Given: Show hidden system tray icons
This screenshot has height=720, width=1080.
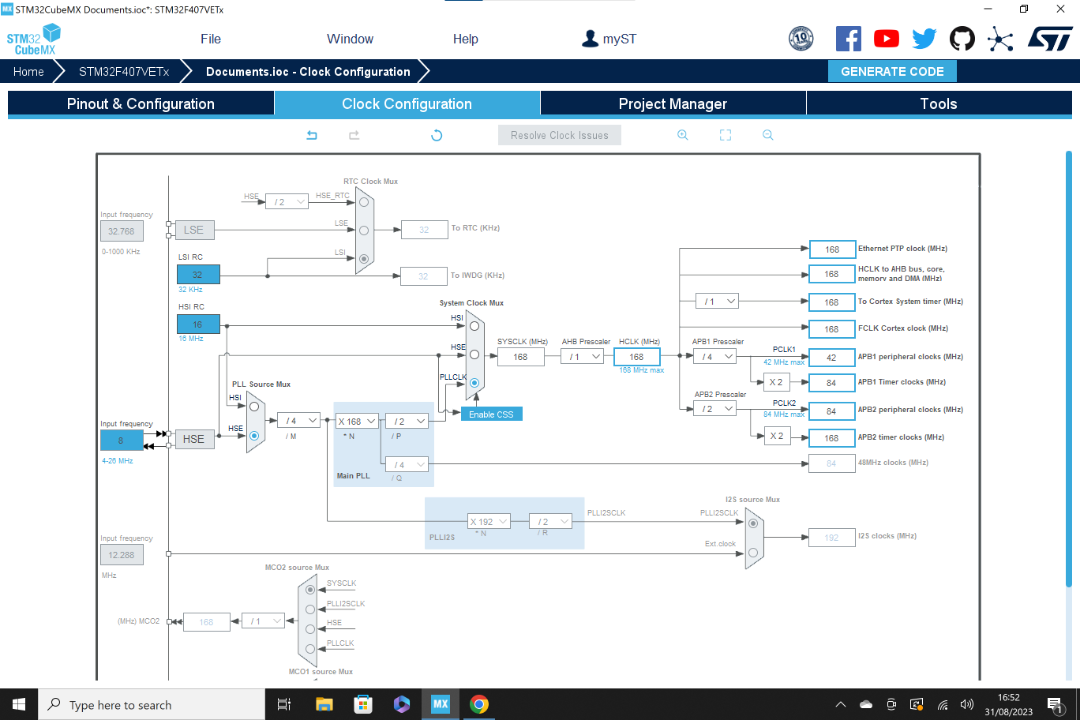Looking at the screenshot, I should [840, 704].
